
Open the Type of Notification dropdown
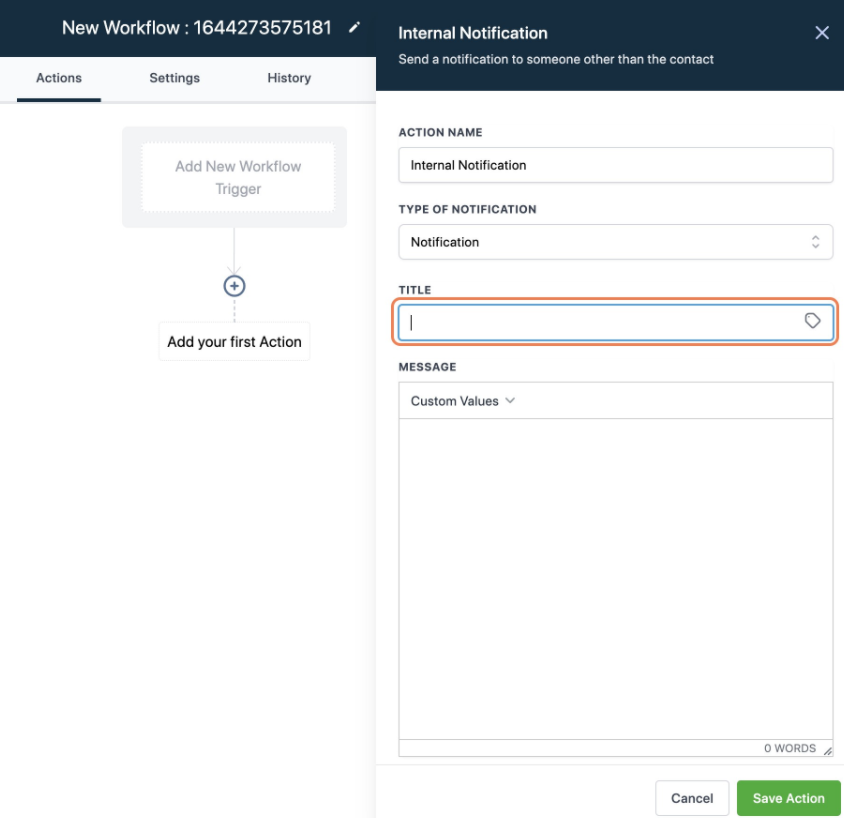(x=615, y=242)
